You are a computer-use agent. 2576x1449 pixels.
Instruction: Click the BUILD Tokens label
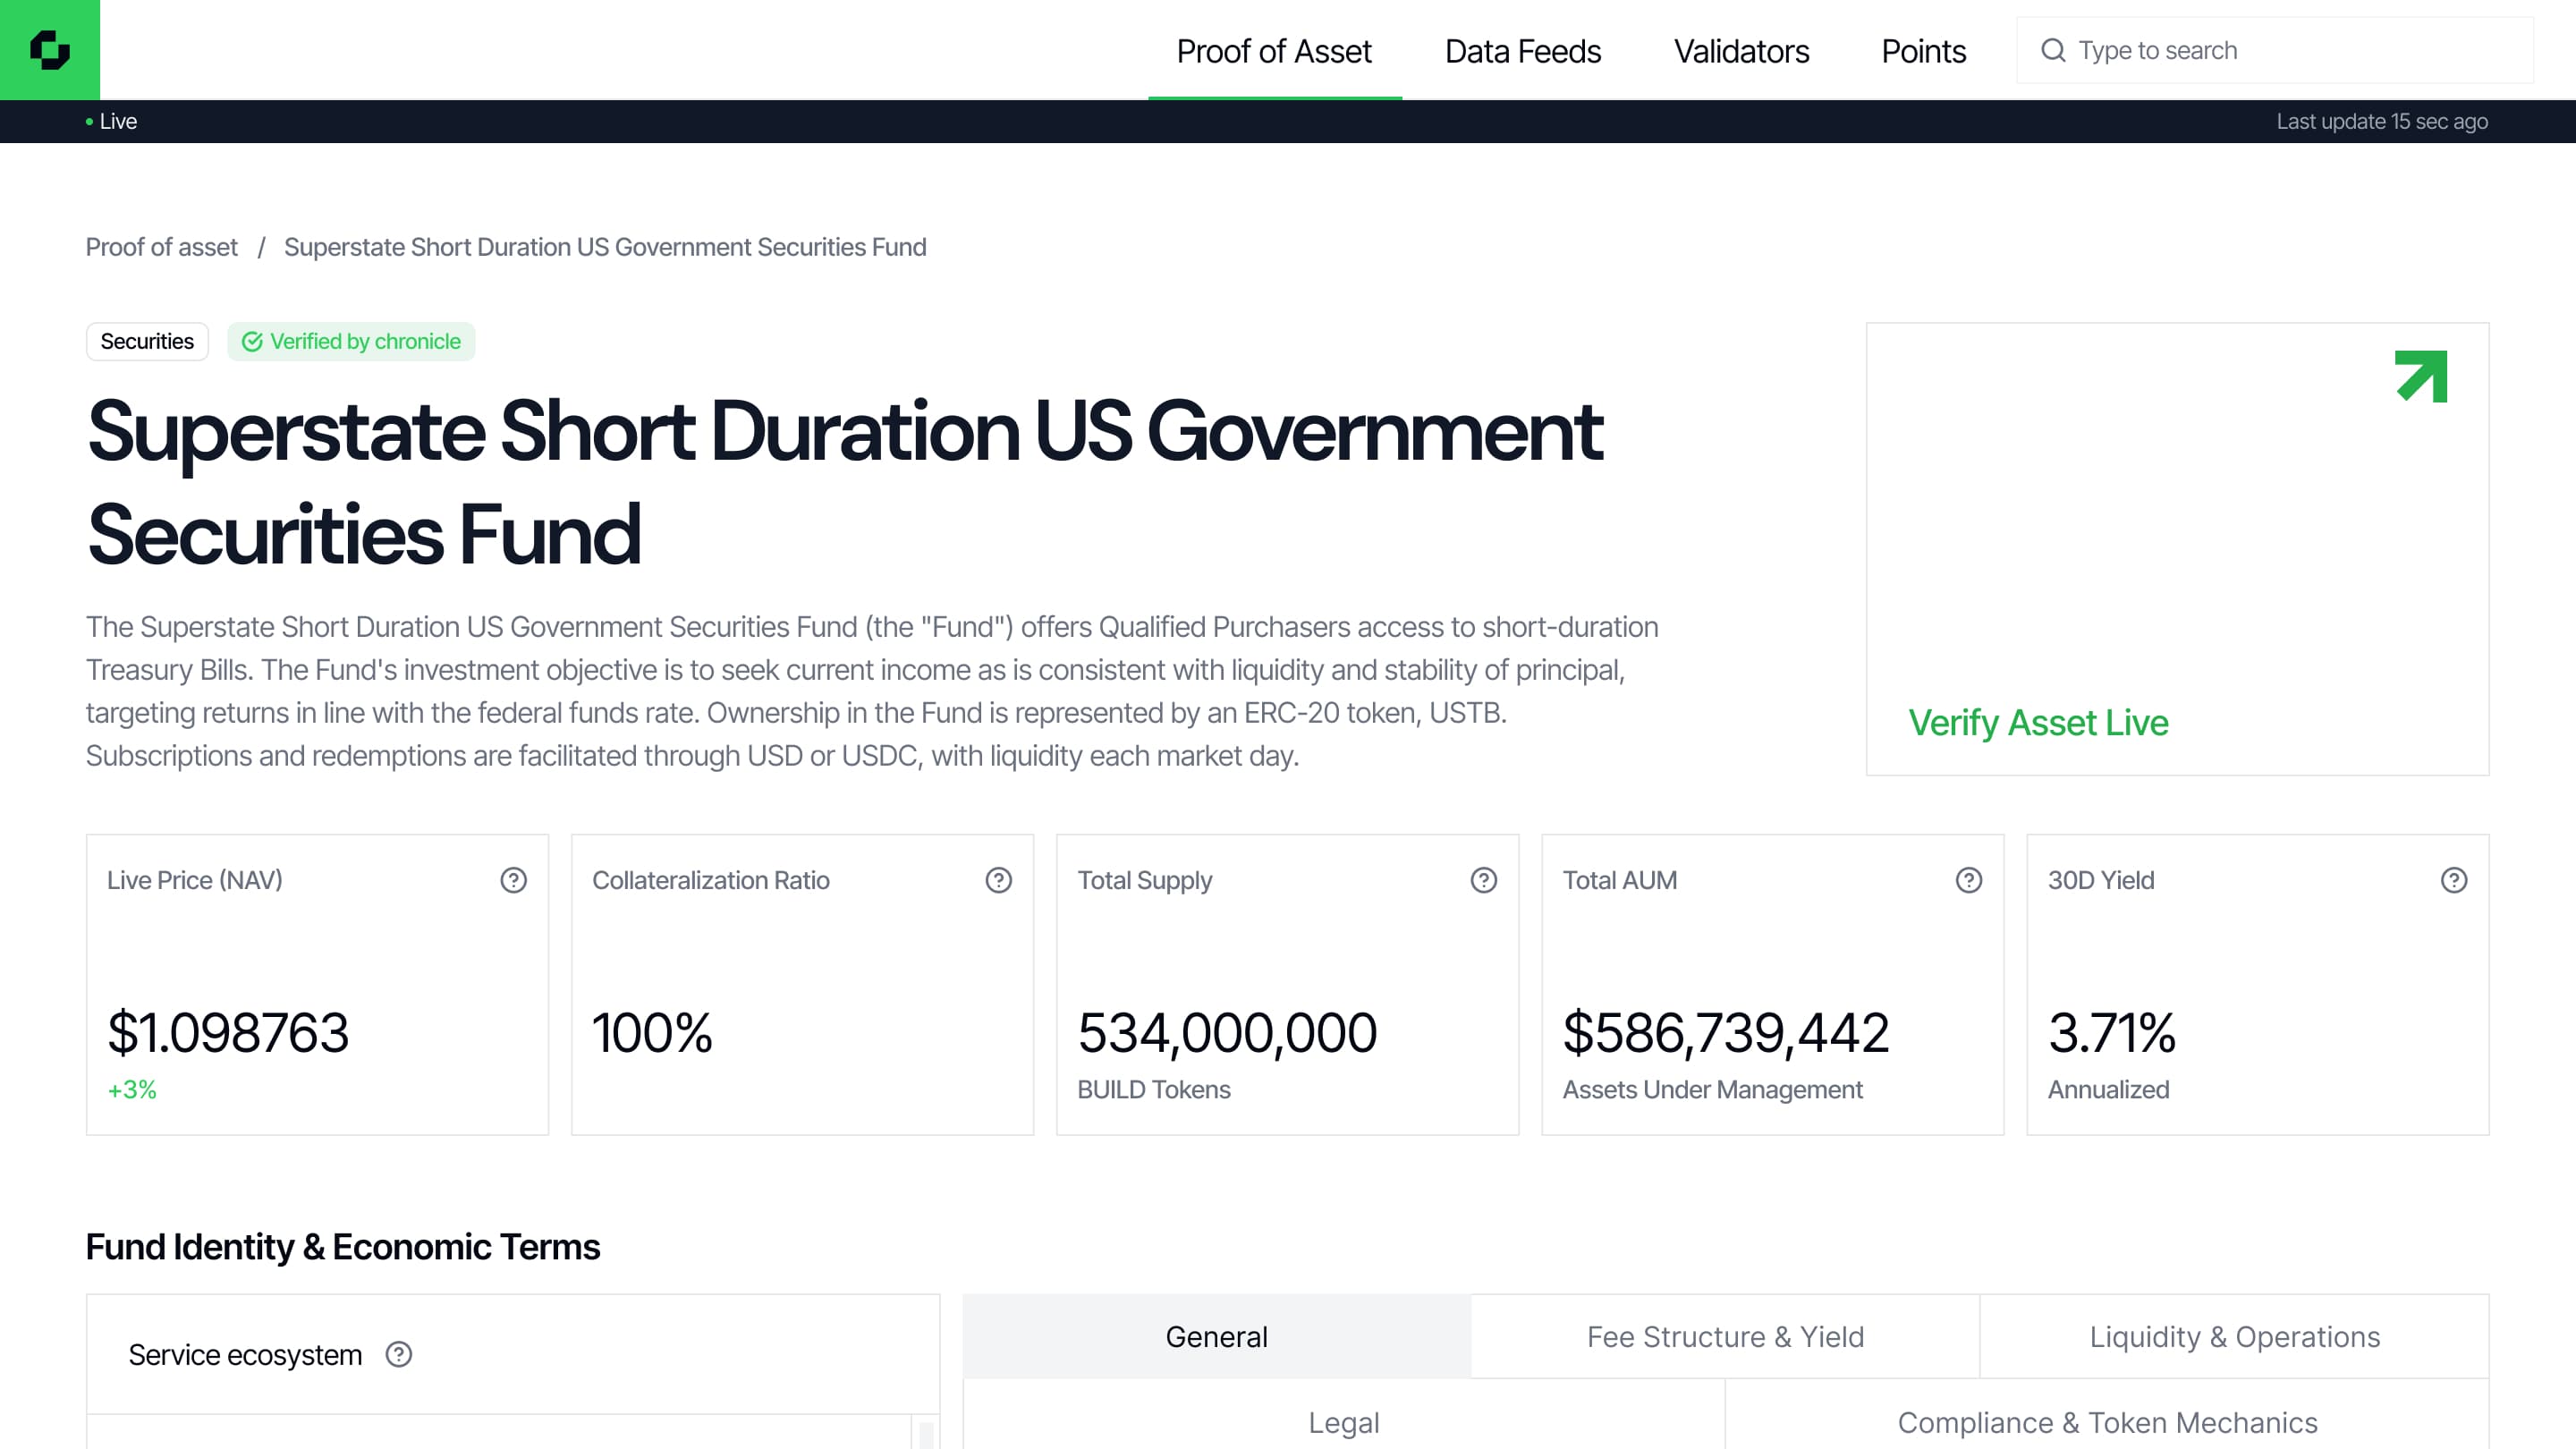point(1154,1089)
